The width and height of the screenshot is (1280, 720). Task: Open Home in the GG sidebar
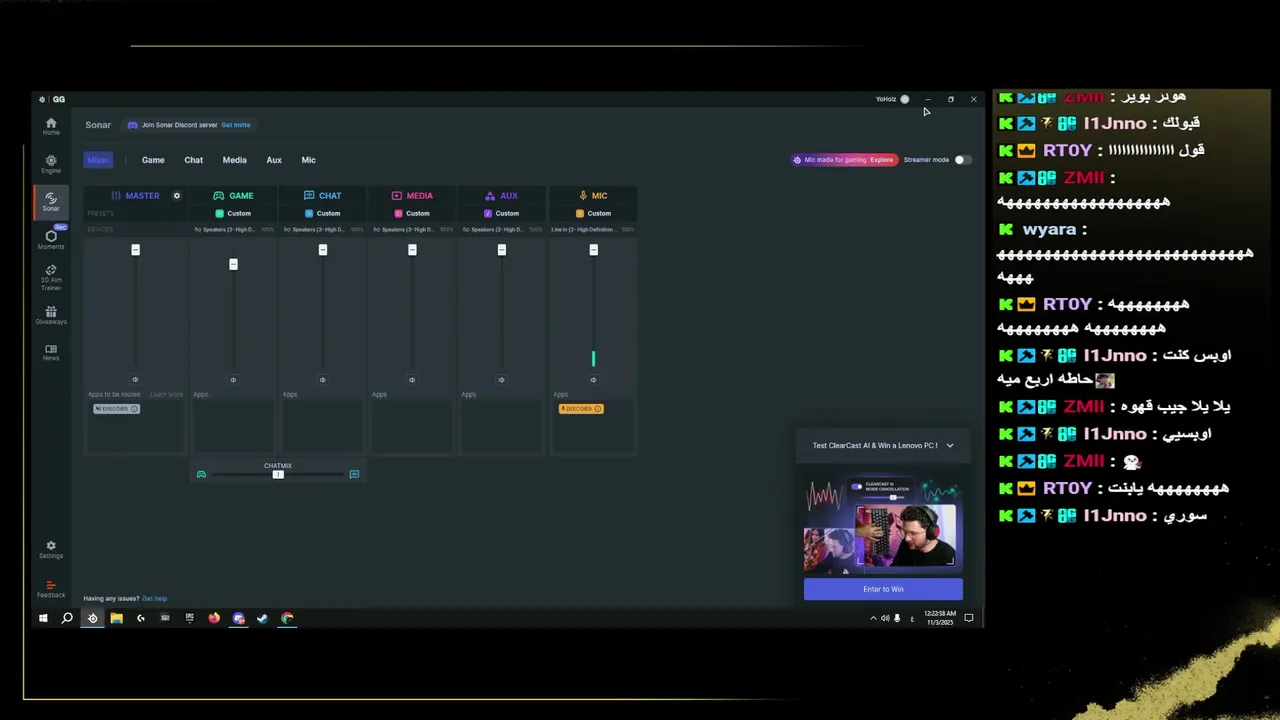point(51,126)
